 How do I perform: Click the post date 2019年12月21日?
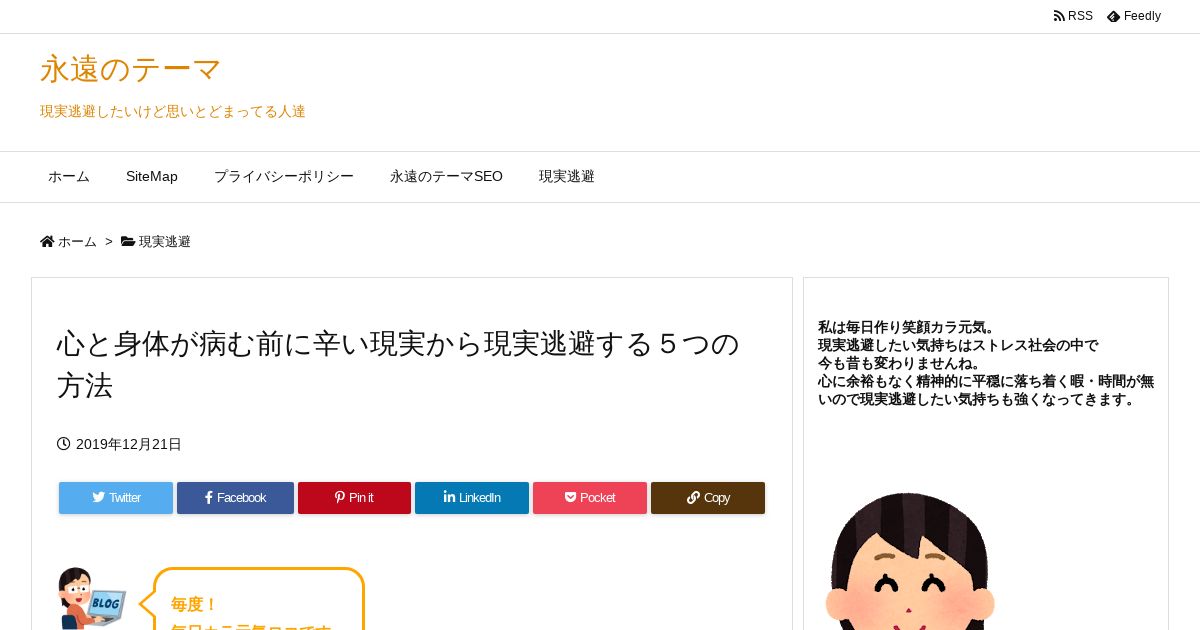[129, 444]
